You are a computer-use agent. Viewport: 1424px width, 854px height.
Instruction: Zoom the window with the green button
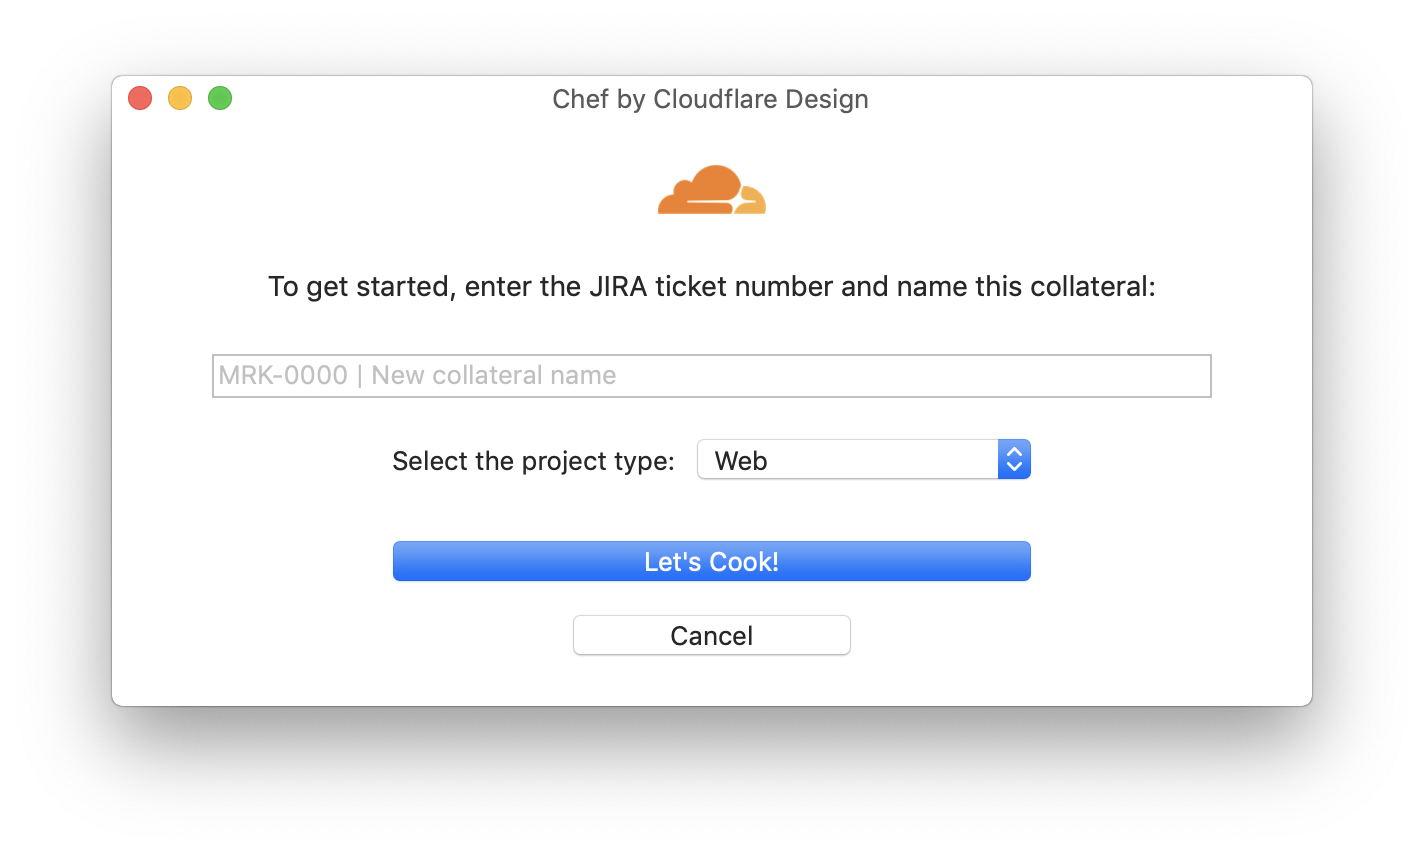220,98
